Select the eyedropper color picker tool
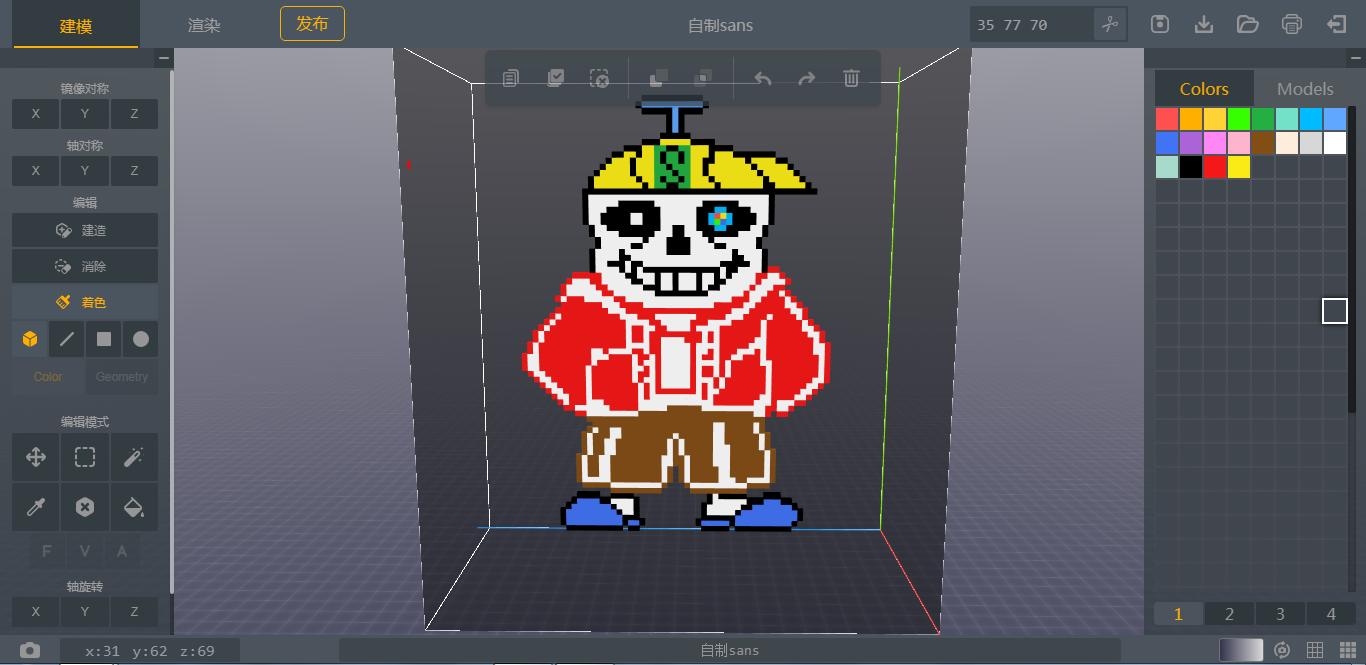Viewport: 1366px width, 665px height. (x=36, y=507)
